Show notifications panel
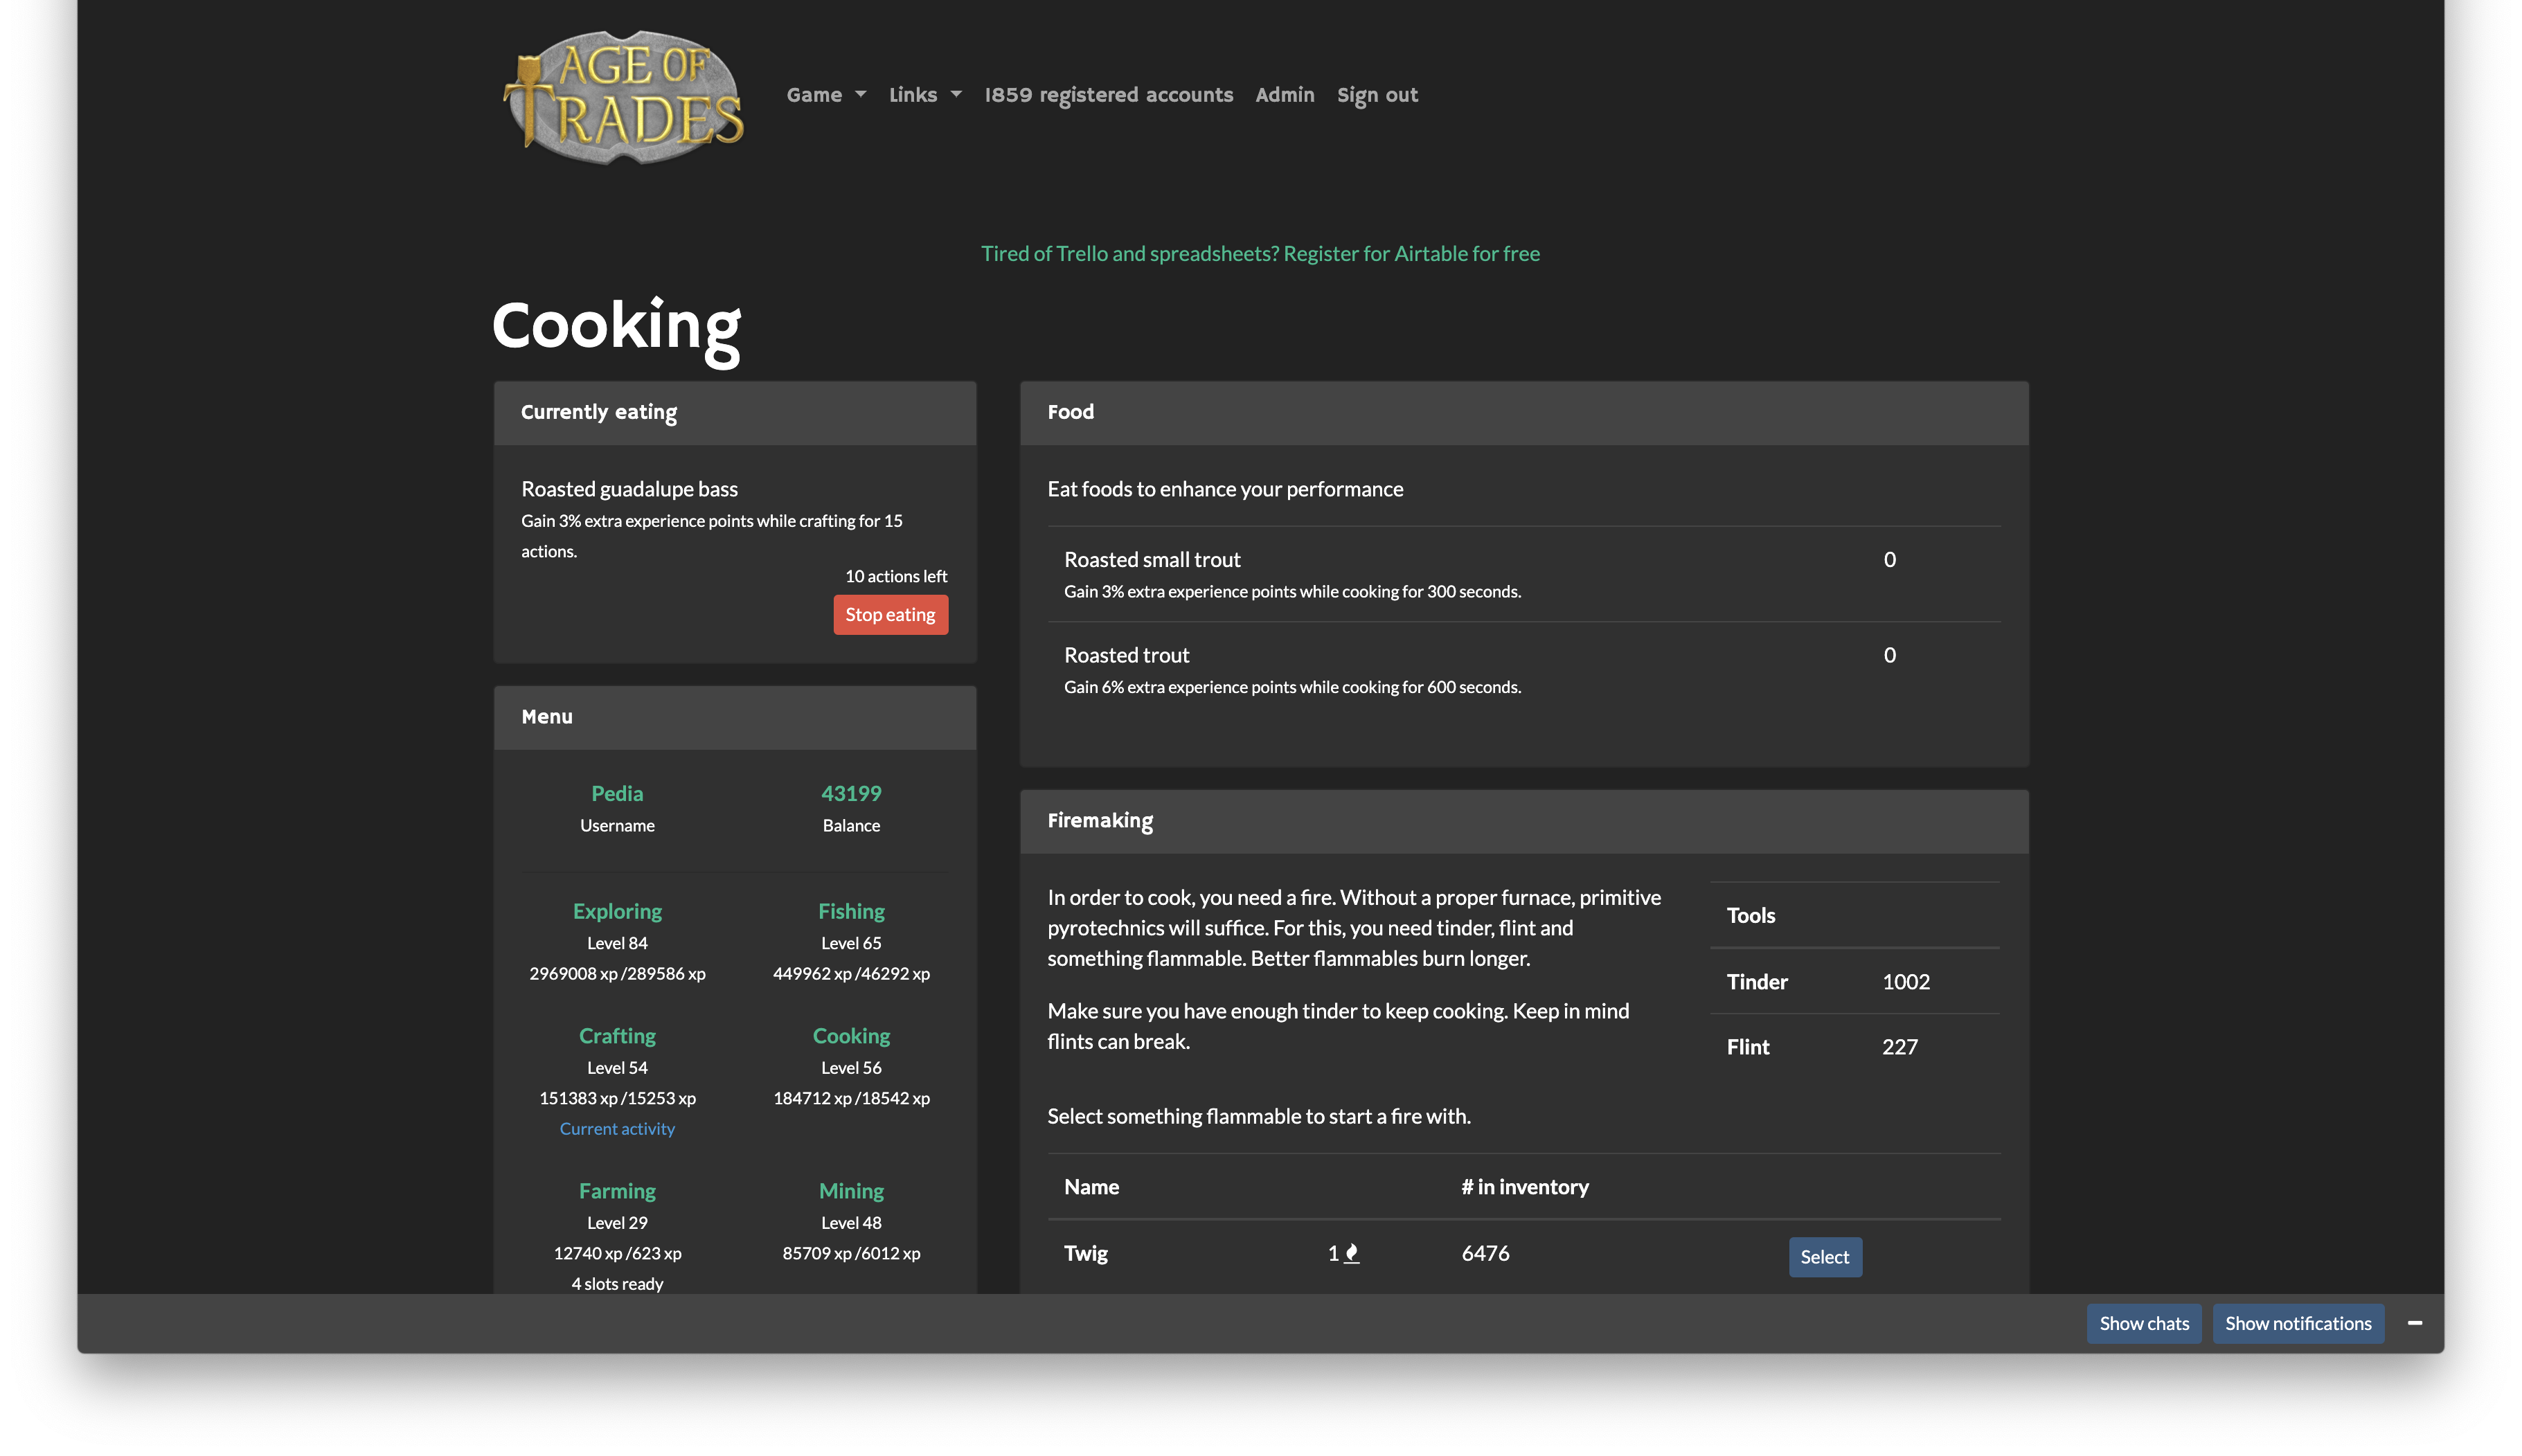 (x=2297, y=1323)
